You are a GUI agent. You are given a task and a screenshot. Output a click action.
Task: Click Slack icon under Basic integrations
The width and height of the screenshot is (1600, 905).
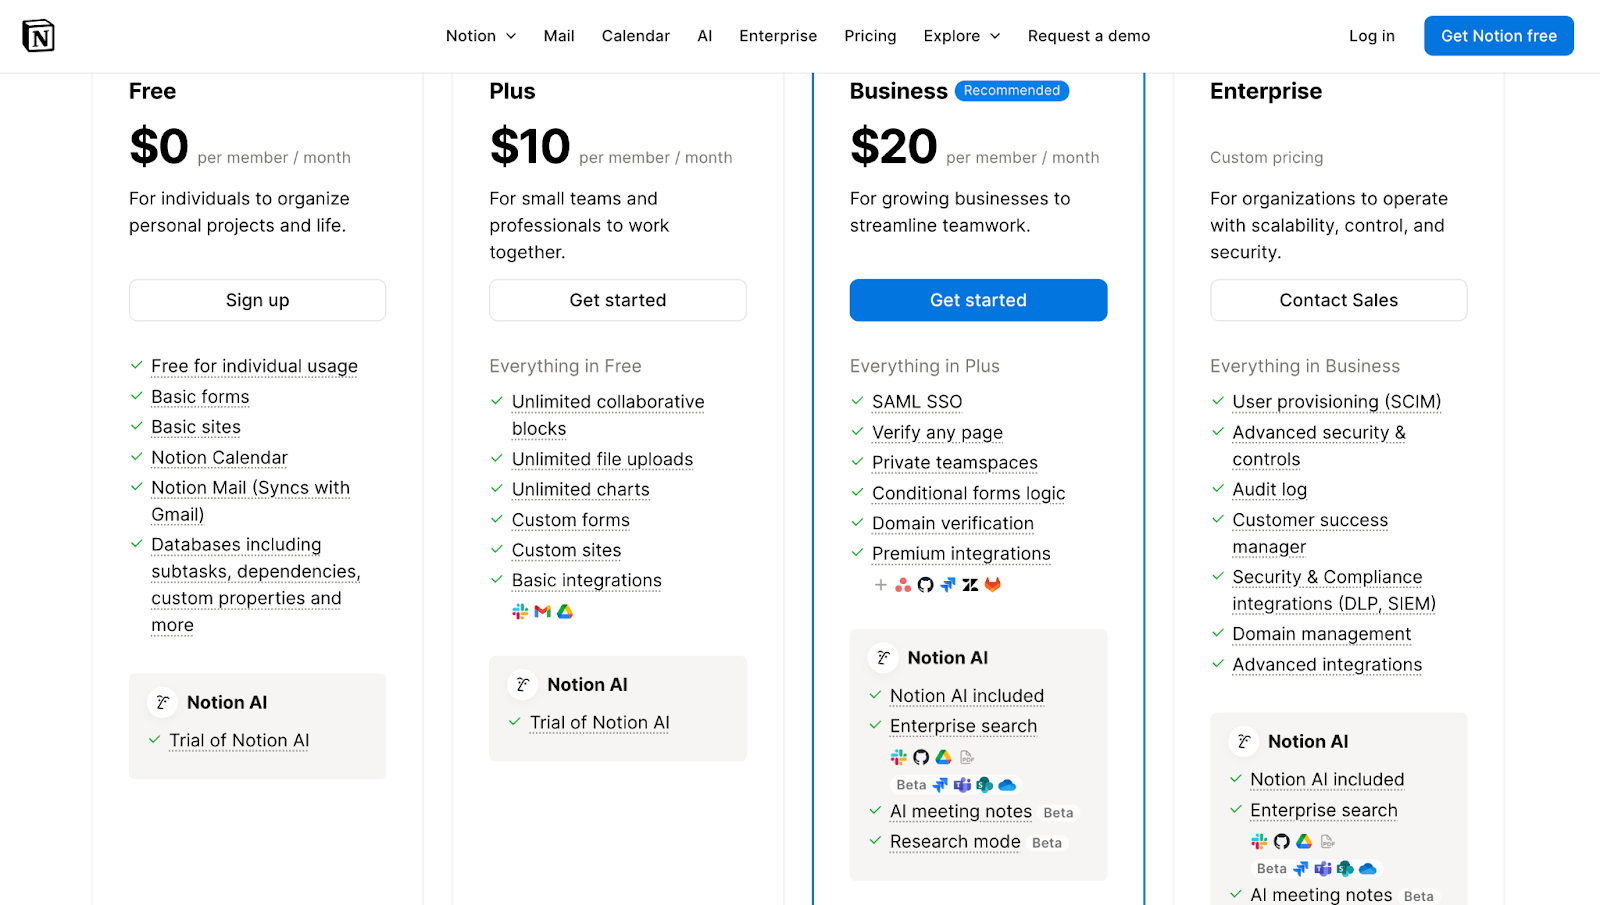coord(520,611)
